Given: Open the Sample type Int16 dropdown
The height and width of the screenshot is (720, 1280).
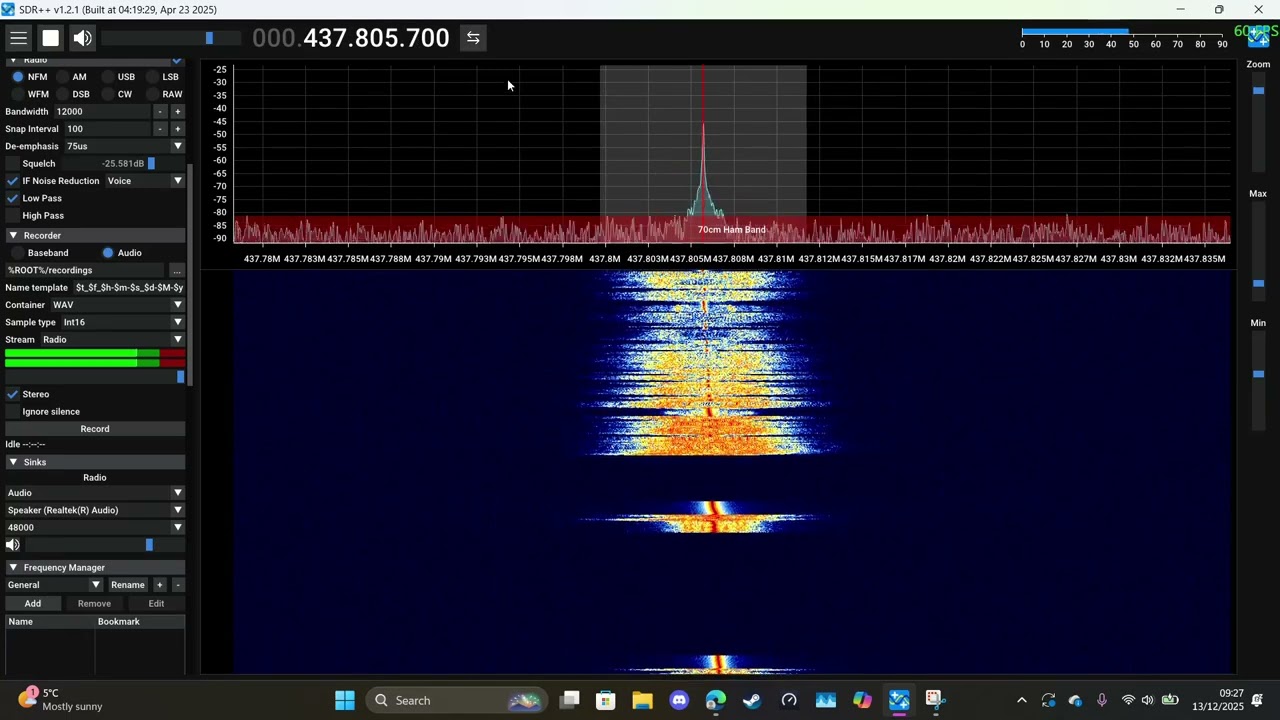Looking at the screenshot, I should [x=123, y=322].
